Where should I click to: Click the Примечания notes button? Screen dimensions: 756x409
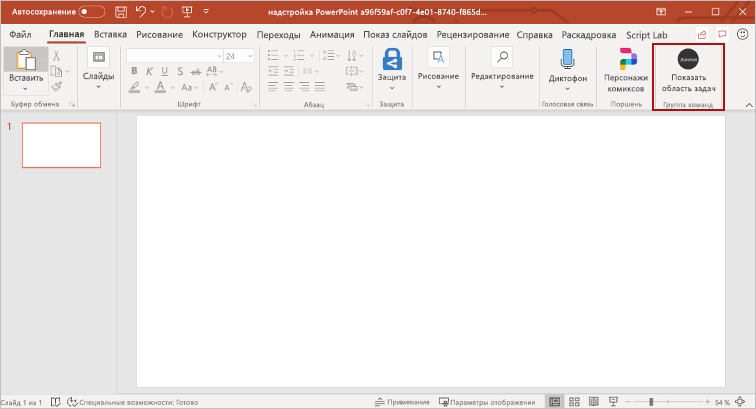coord(402,402)
